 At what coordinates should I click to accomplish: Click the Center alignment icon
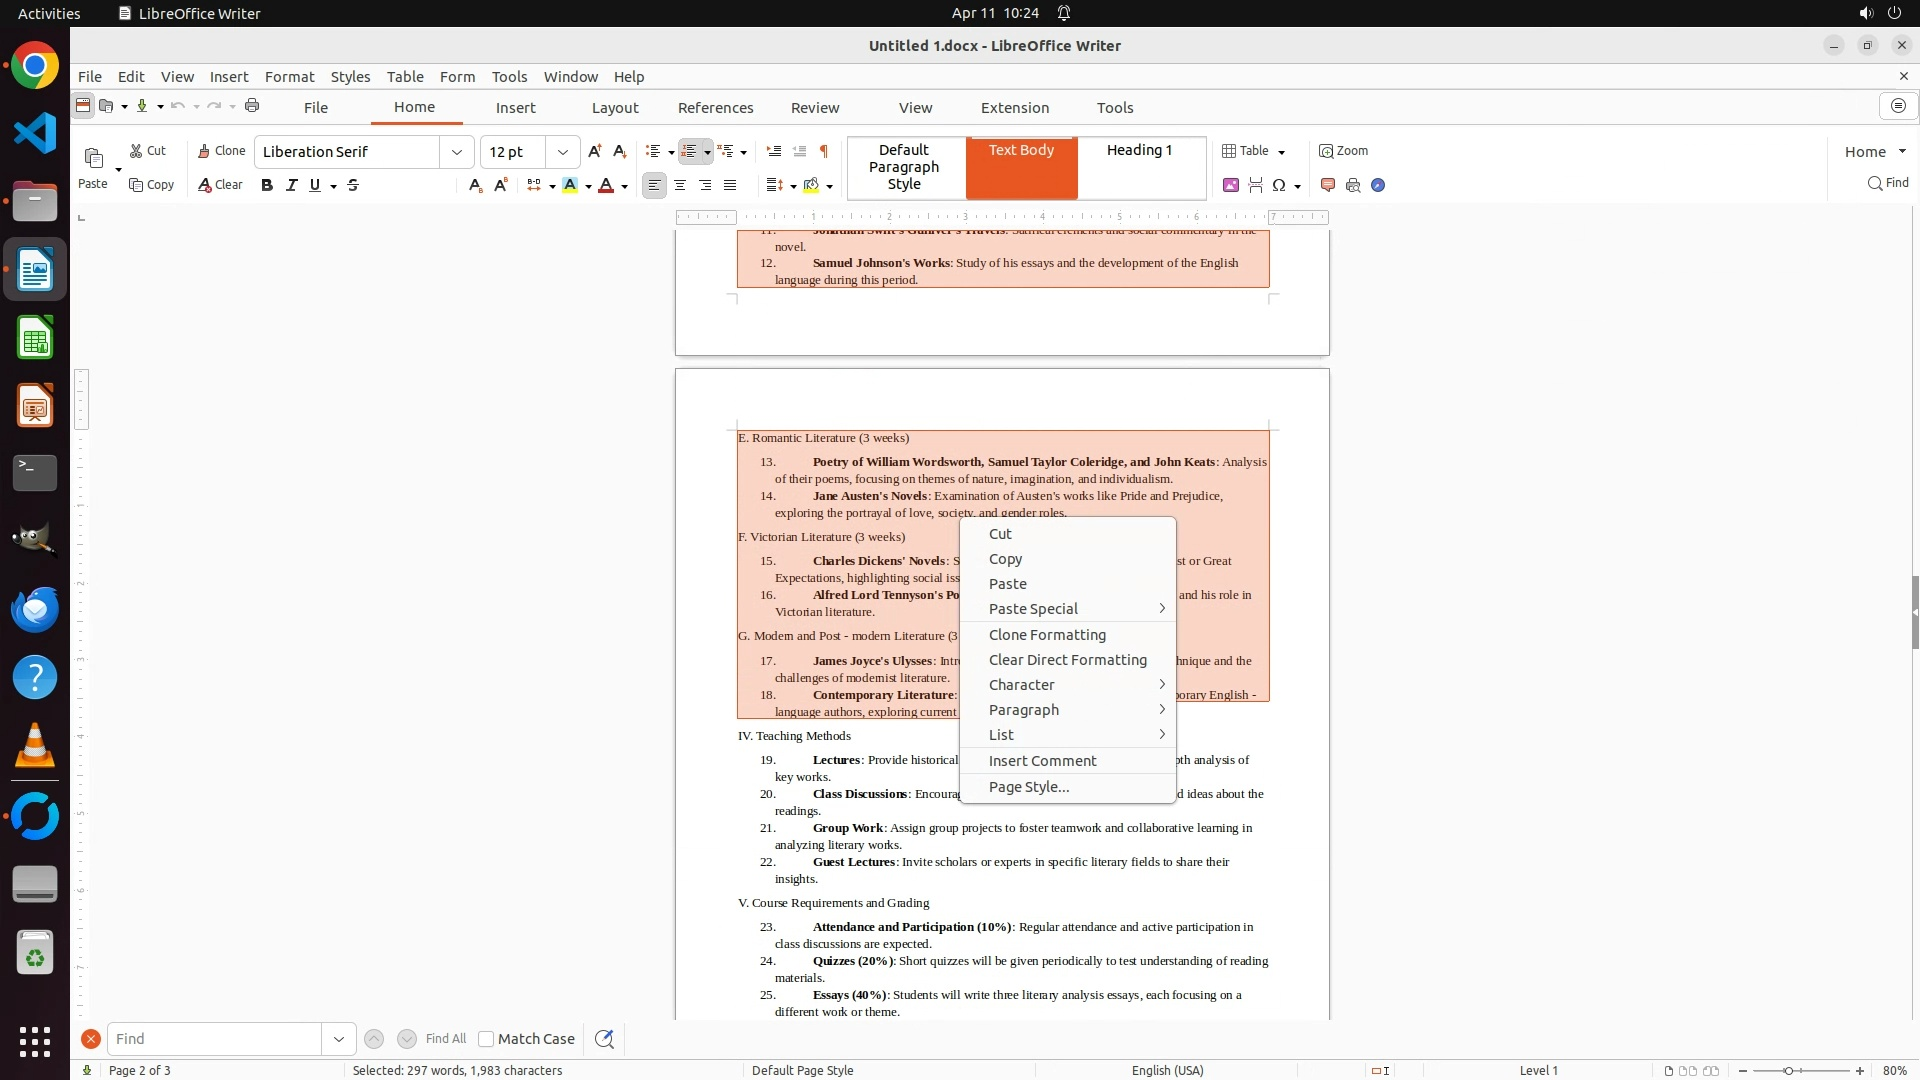click(x=680, y=185)
